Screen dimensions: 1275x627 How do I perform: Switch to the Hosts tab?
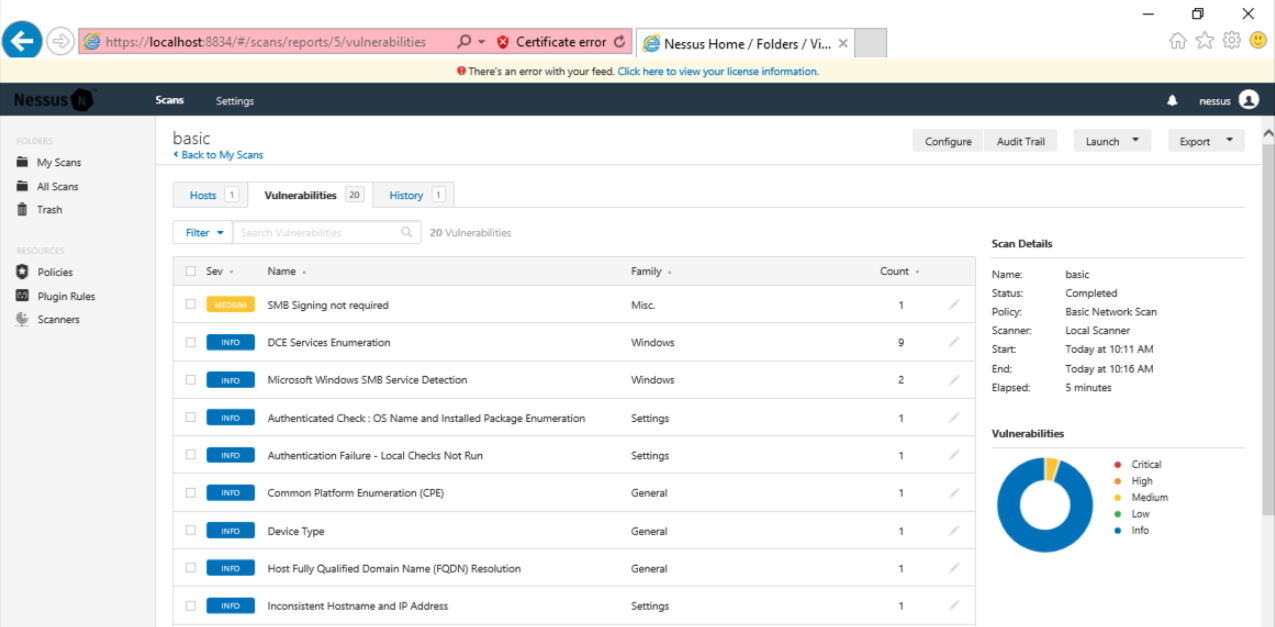[x=203, y=195]
